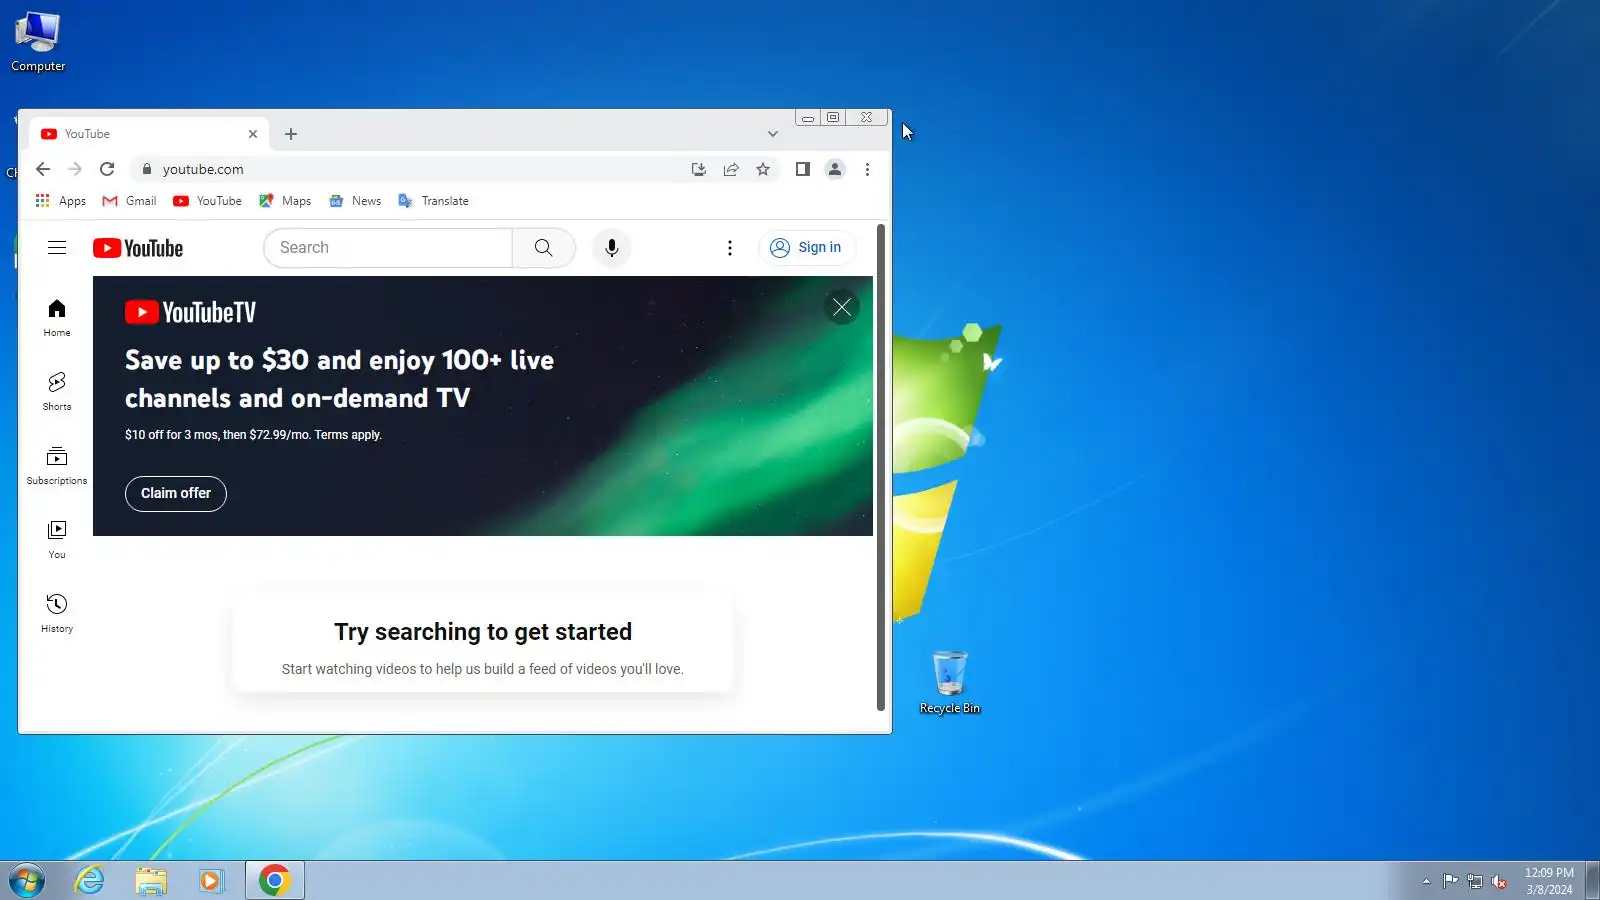Screen dimensions: 1600x900
Task: Open Home in the YouTube sidebar
Action: (57, 318)
